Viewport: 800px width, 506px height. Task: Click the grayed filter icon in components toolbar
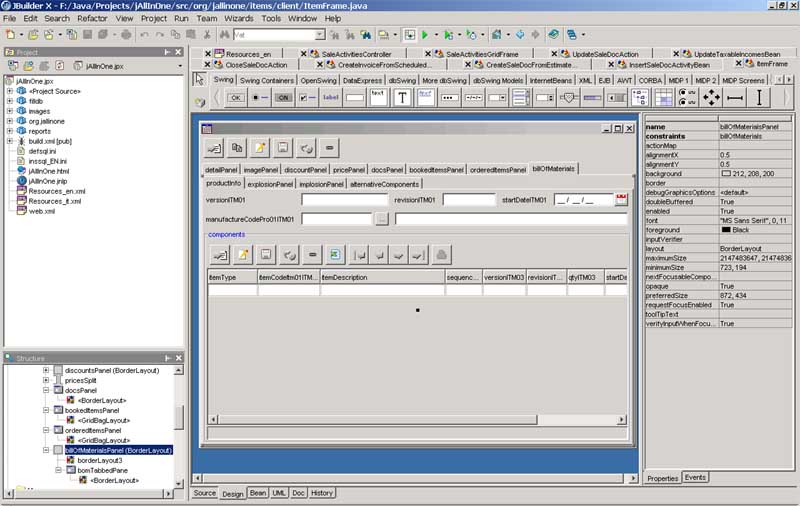point(441,255)
